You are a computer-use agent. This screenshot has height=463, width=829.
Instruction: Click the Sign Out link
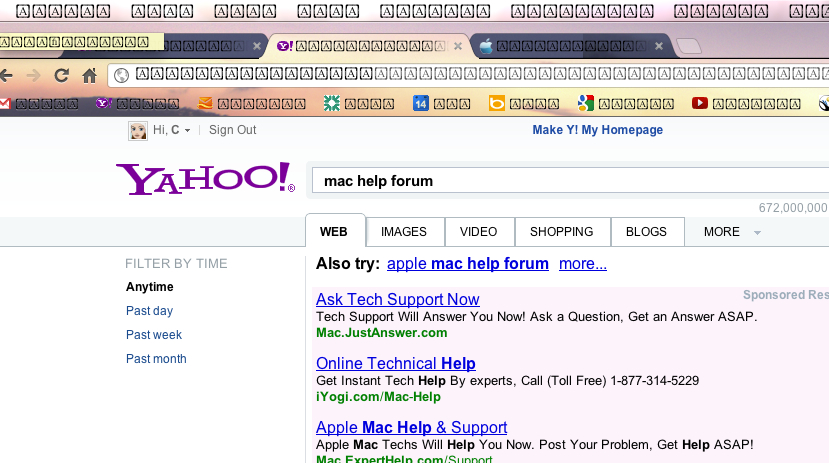pyautogui.click(x=232, y=130)
